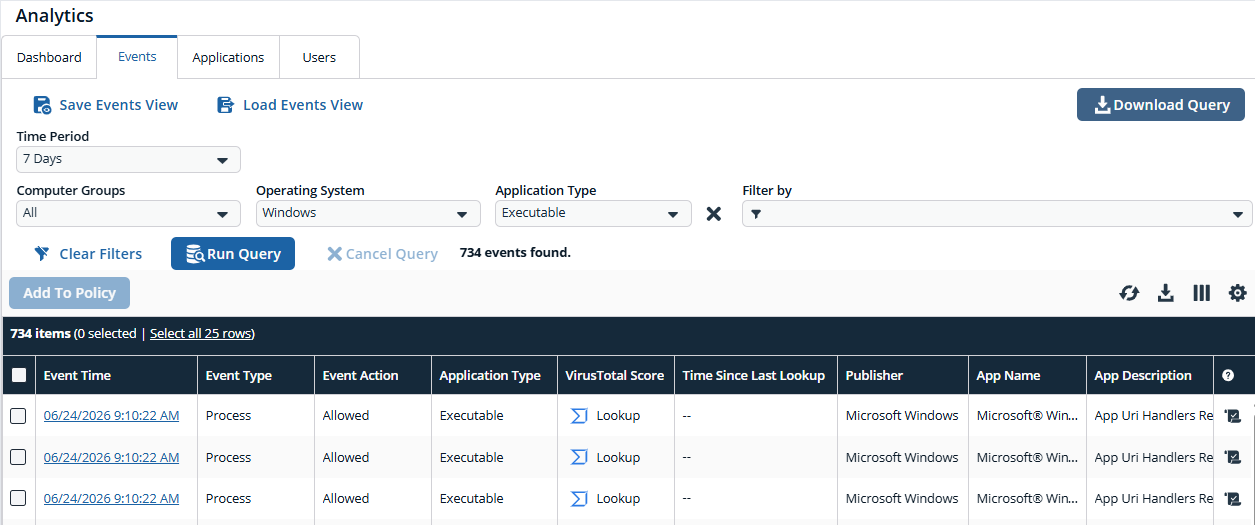Click the VirusTotal icon in the first row
Viewport: 1255px width, 525px height.
579,415
